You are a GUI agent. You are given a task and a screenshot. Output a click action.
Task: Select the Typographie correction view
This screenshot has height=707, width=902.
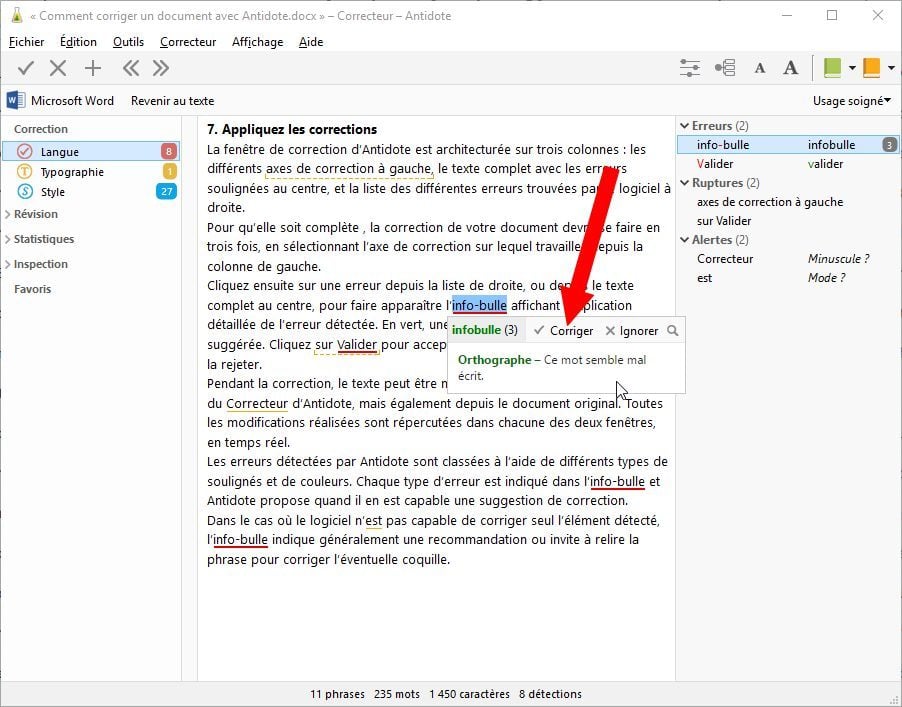[91, 171]
